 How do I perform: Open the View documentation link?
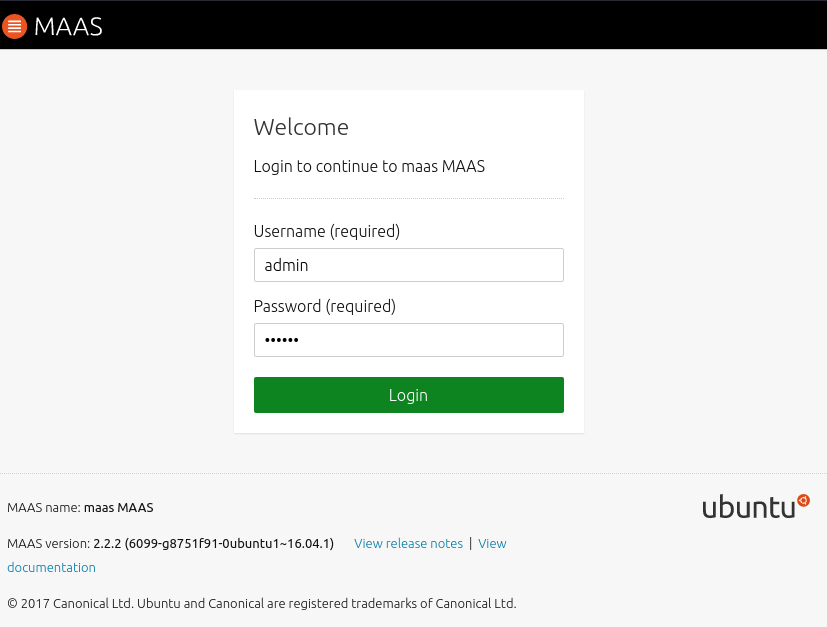point(51,567)
